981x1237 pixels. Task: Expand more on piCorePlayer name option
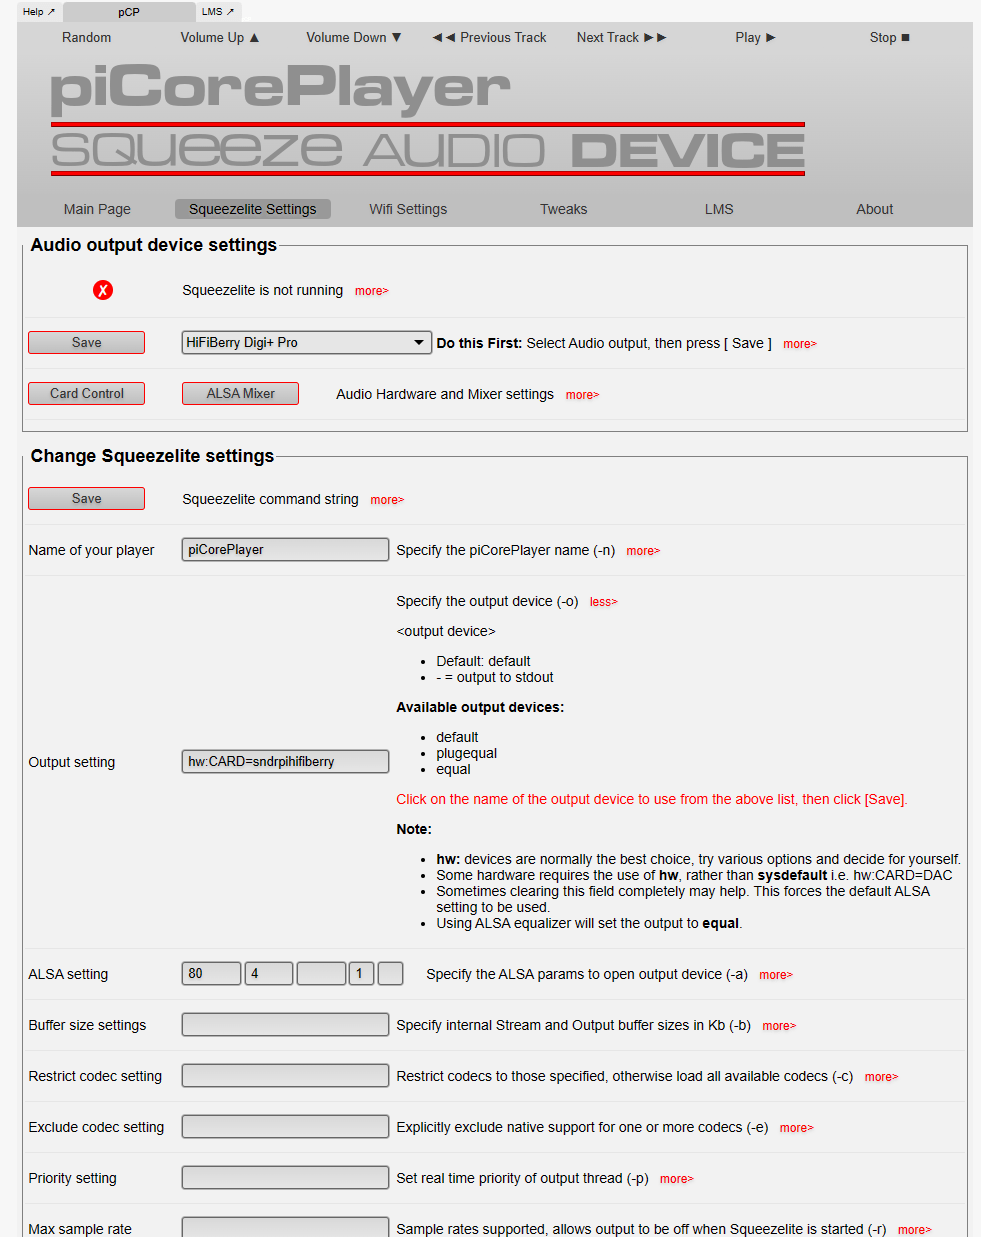tap(643, 551)
